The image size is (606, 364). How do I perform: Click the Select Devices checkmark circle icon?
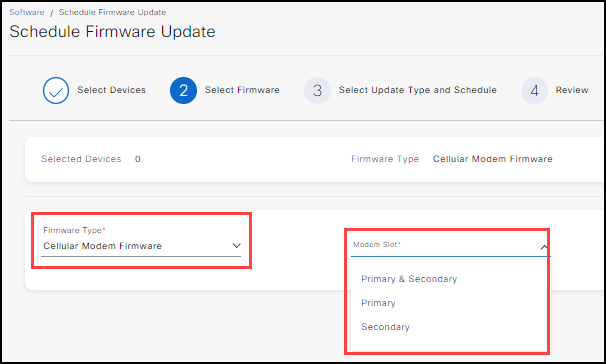coord(56,90)
